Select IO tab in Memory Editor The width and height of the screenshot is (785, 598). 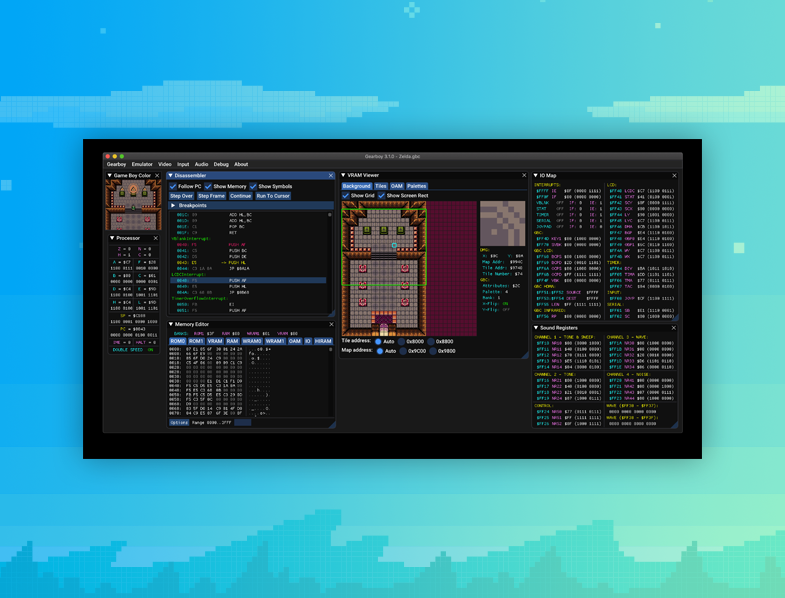click(308, 342)
